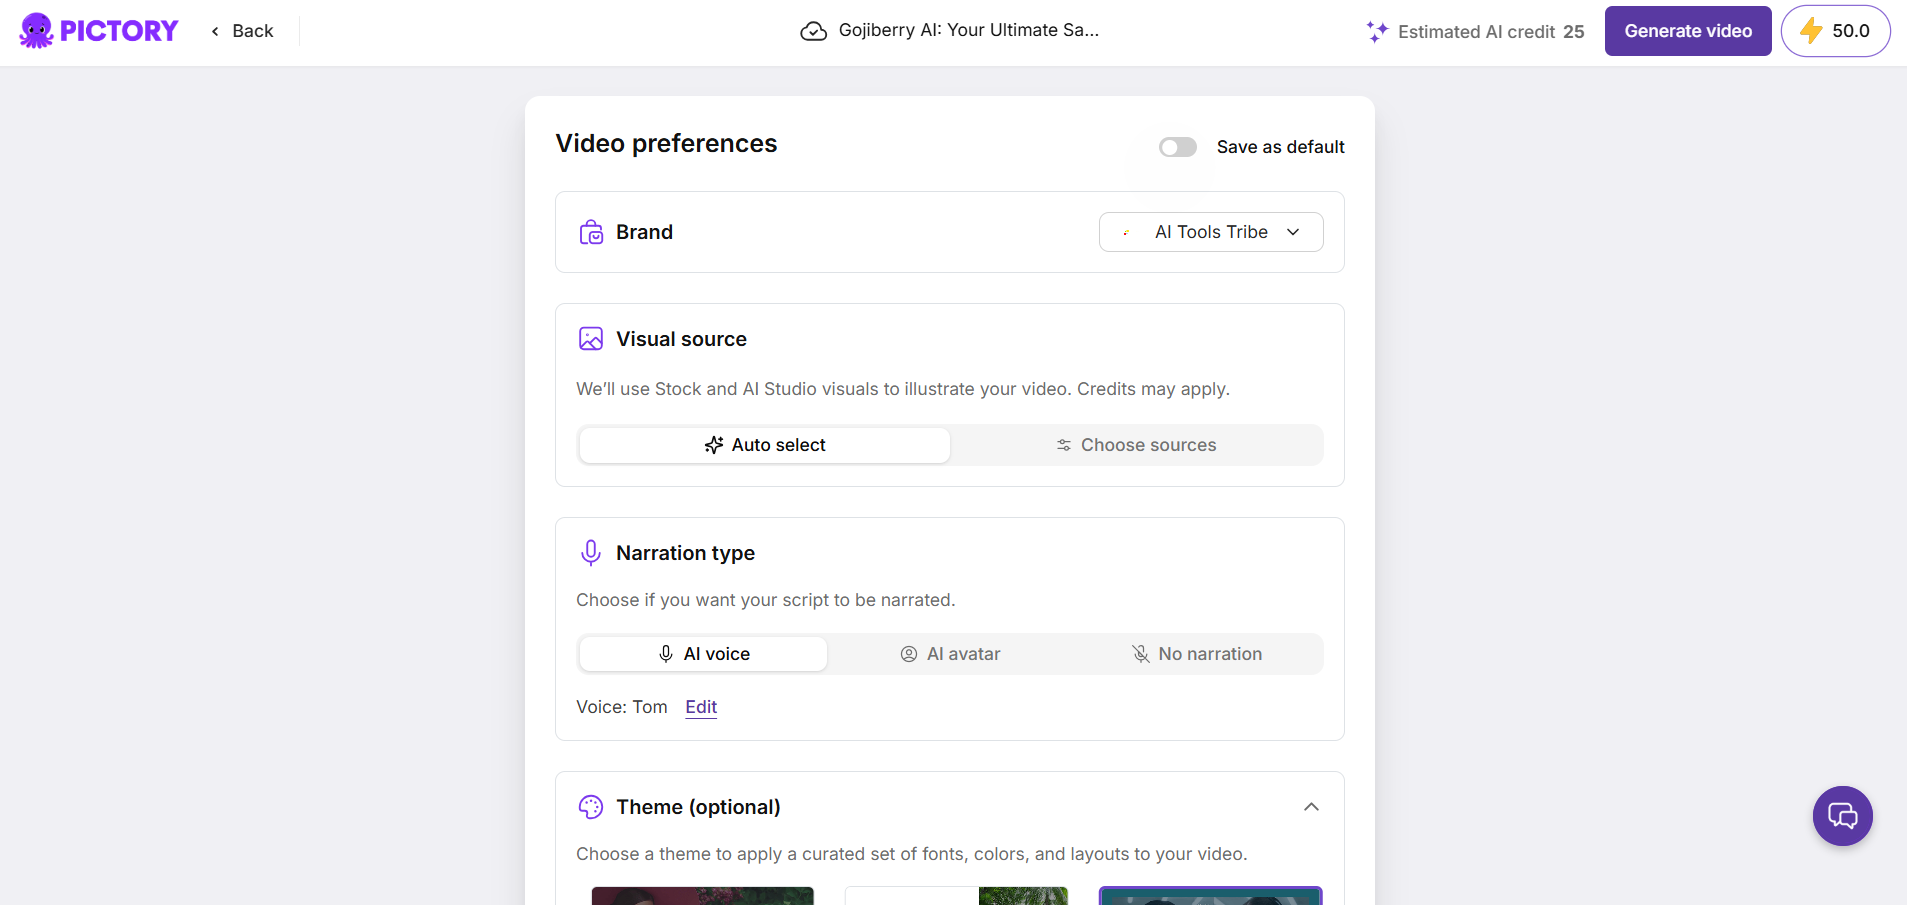Edit the Tom voice
The height and width of the screenshot is (905, 1907).
click(701, 707)
